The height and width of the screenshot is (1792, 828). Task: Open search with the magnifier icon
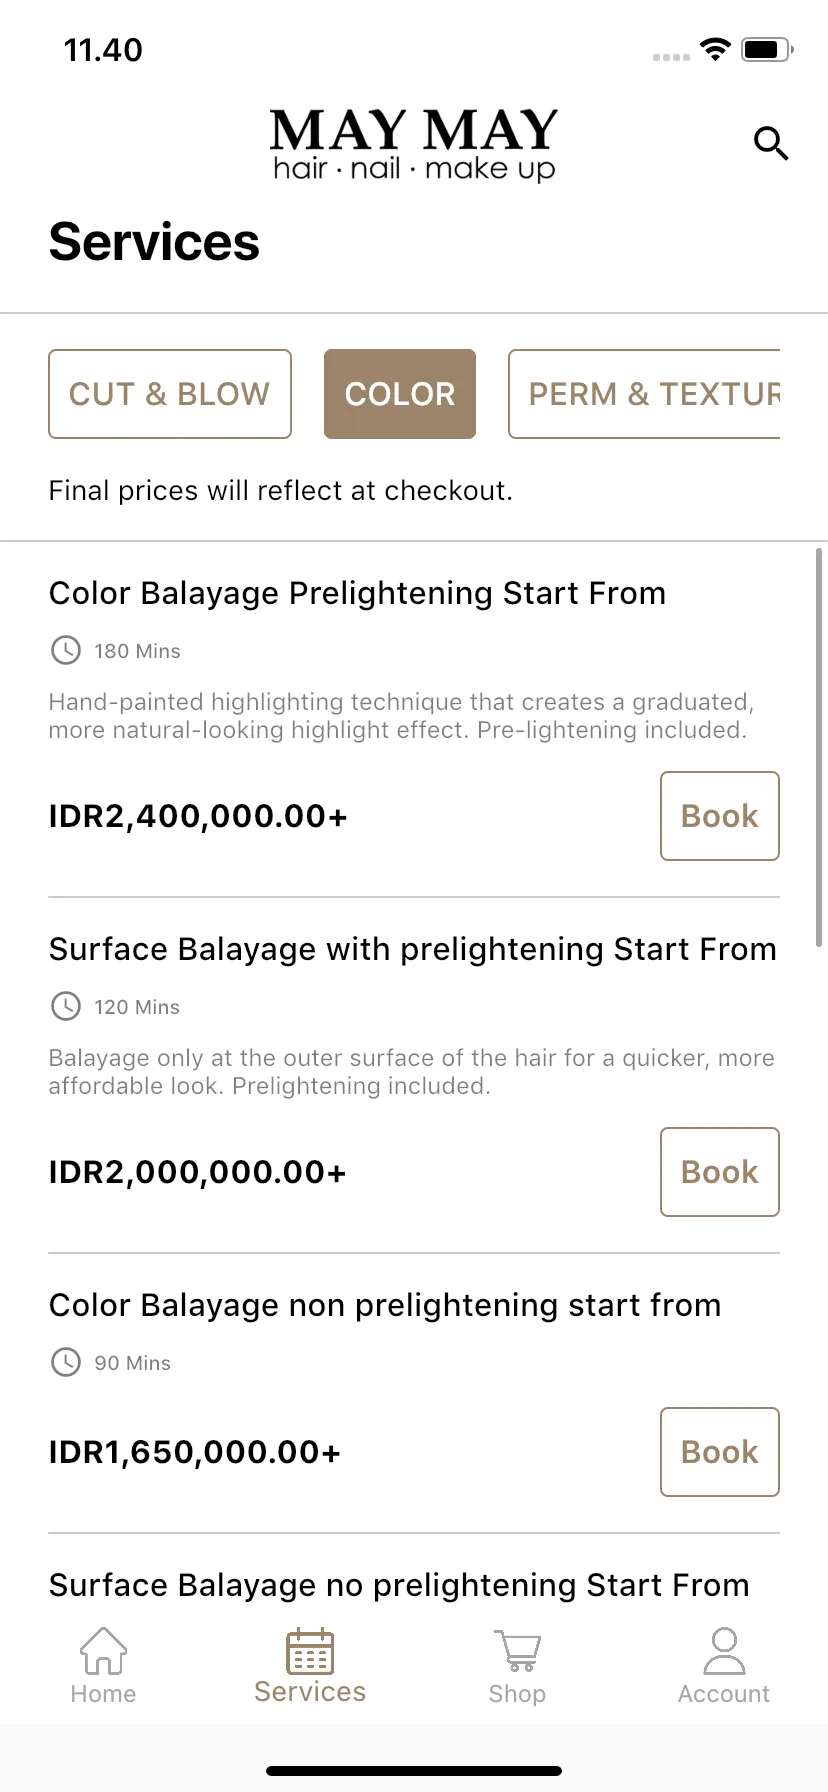[x=771, y=144]
